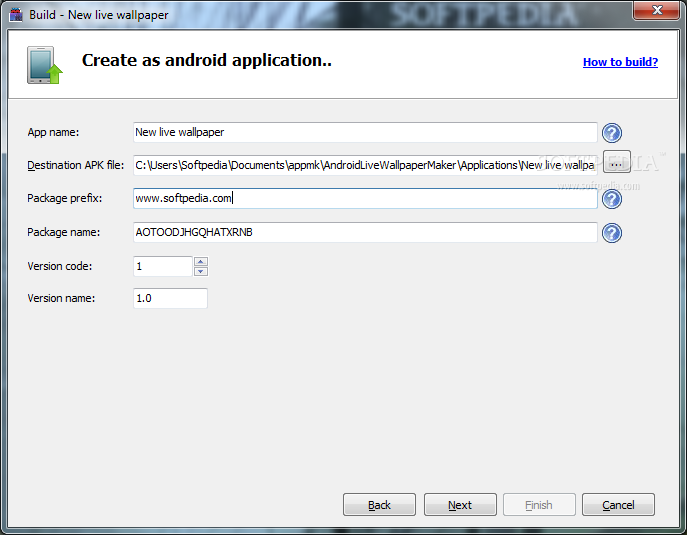Click the help icon beside Package prefix

612,199
